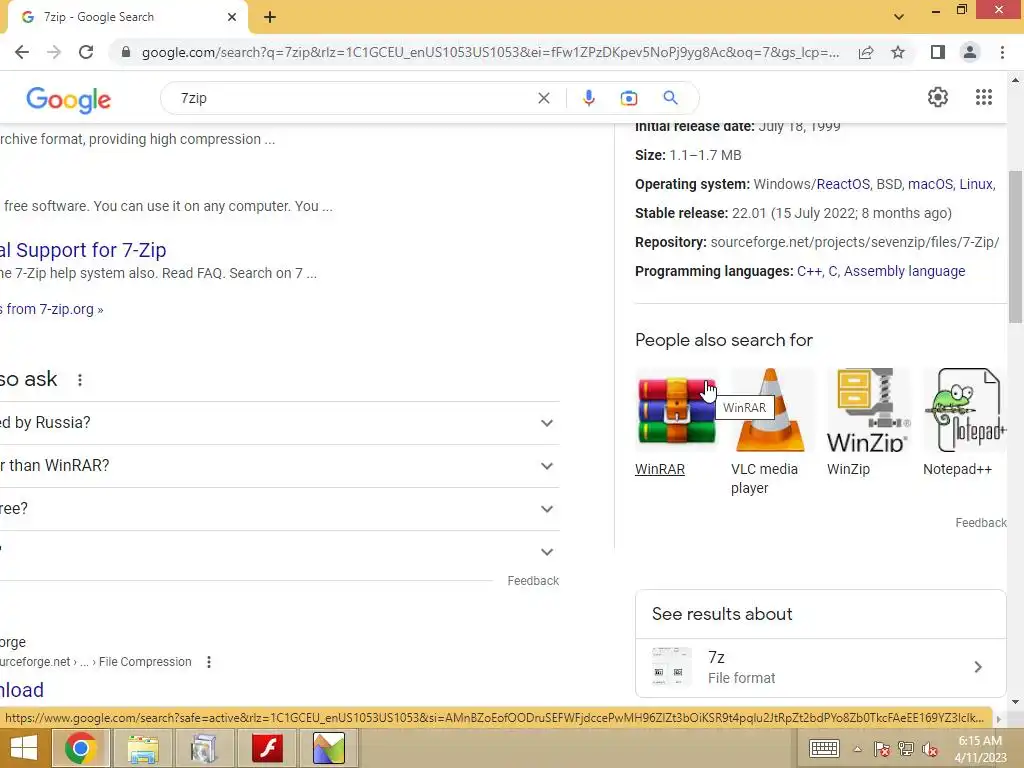Open the Flash app on the taskbar
The image size is (1024, 768).
click(267, 748)
